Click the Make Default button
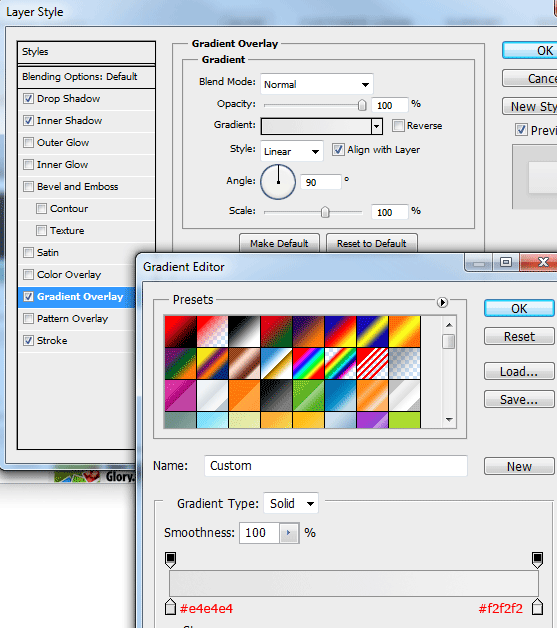This screenshot has height=628, width=557. tap(279, 243)
